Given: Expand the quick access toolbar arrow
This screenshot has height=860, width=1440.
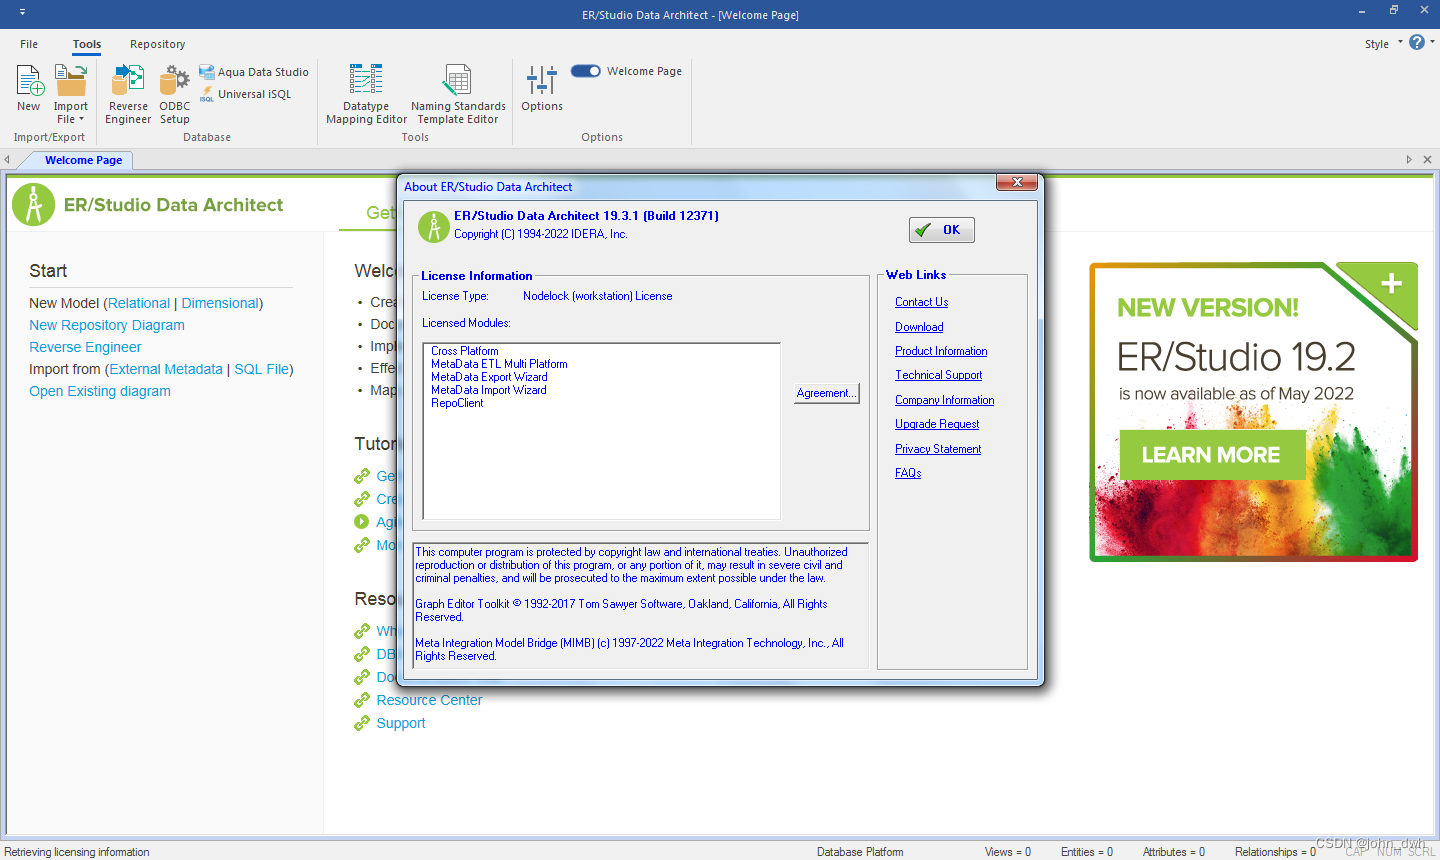Looking at the screenshot, I should (21, 10).
